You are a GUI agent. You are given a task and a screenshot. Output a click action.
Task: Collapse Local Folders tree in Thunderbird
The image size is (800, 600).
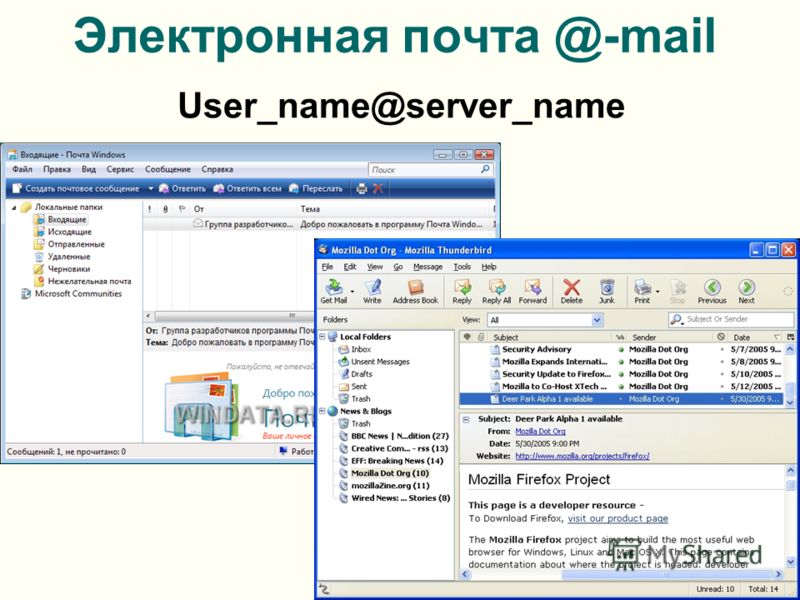tap(322, 337)
